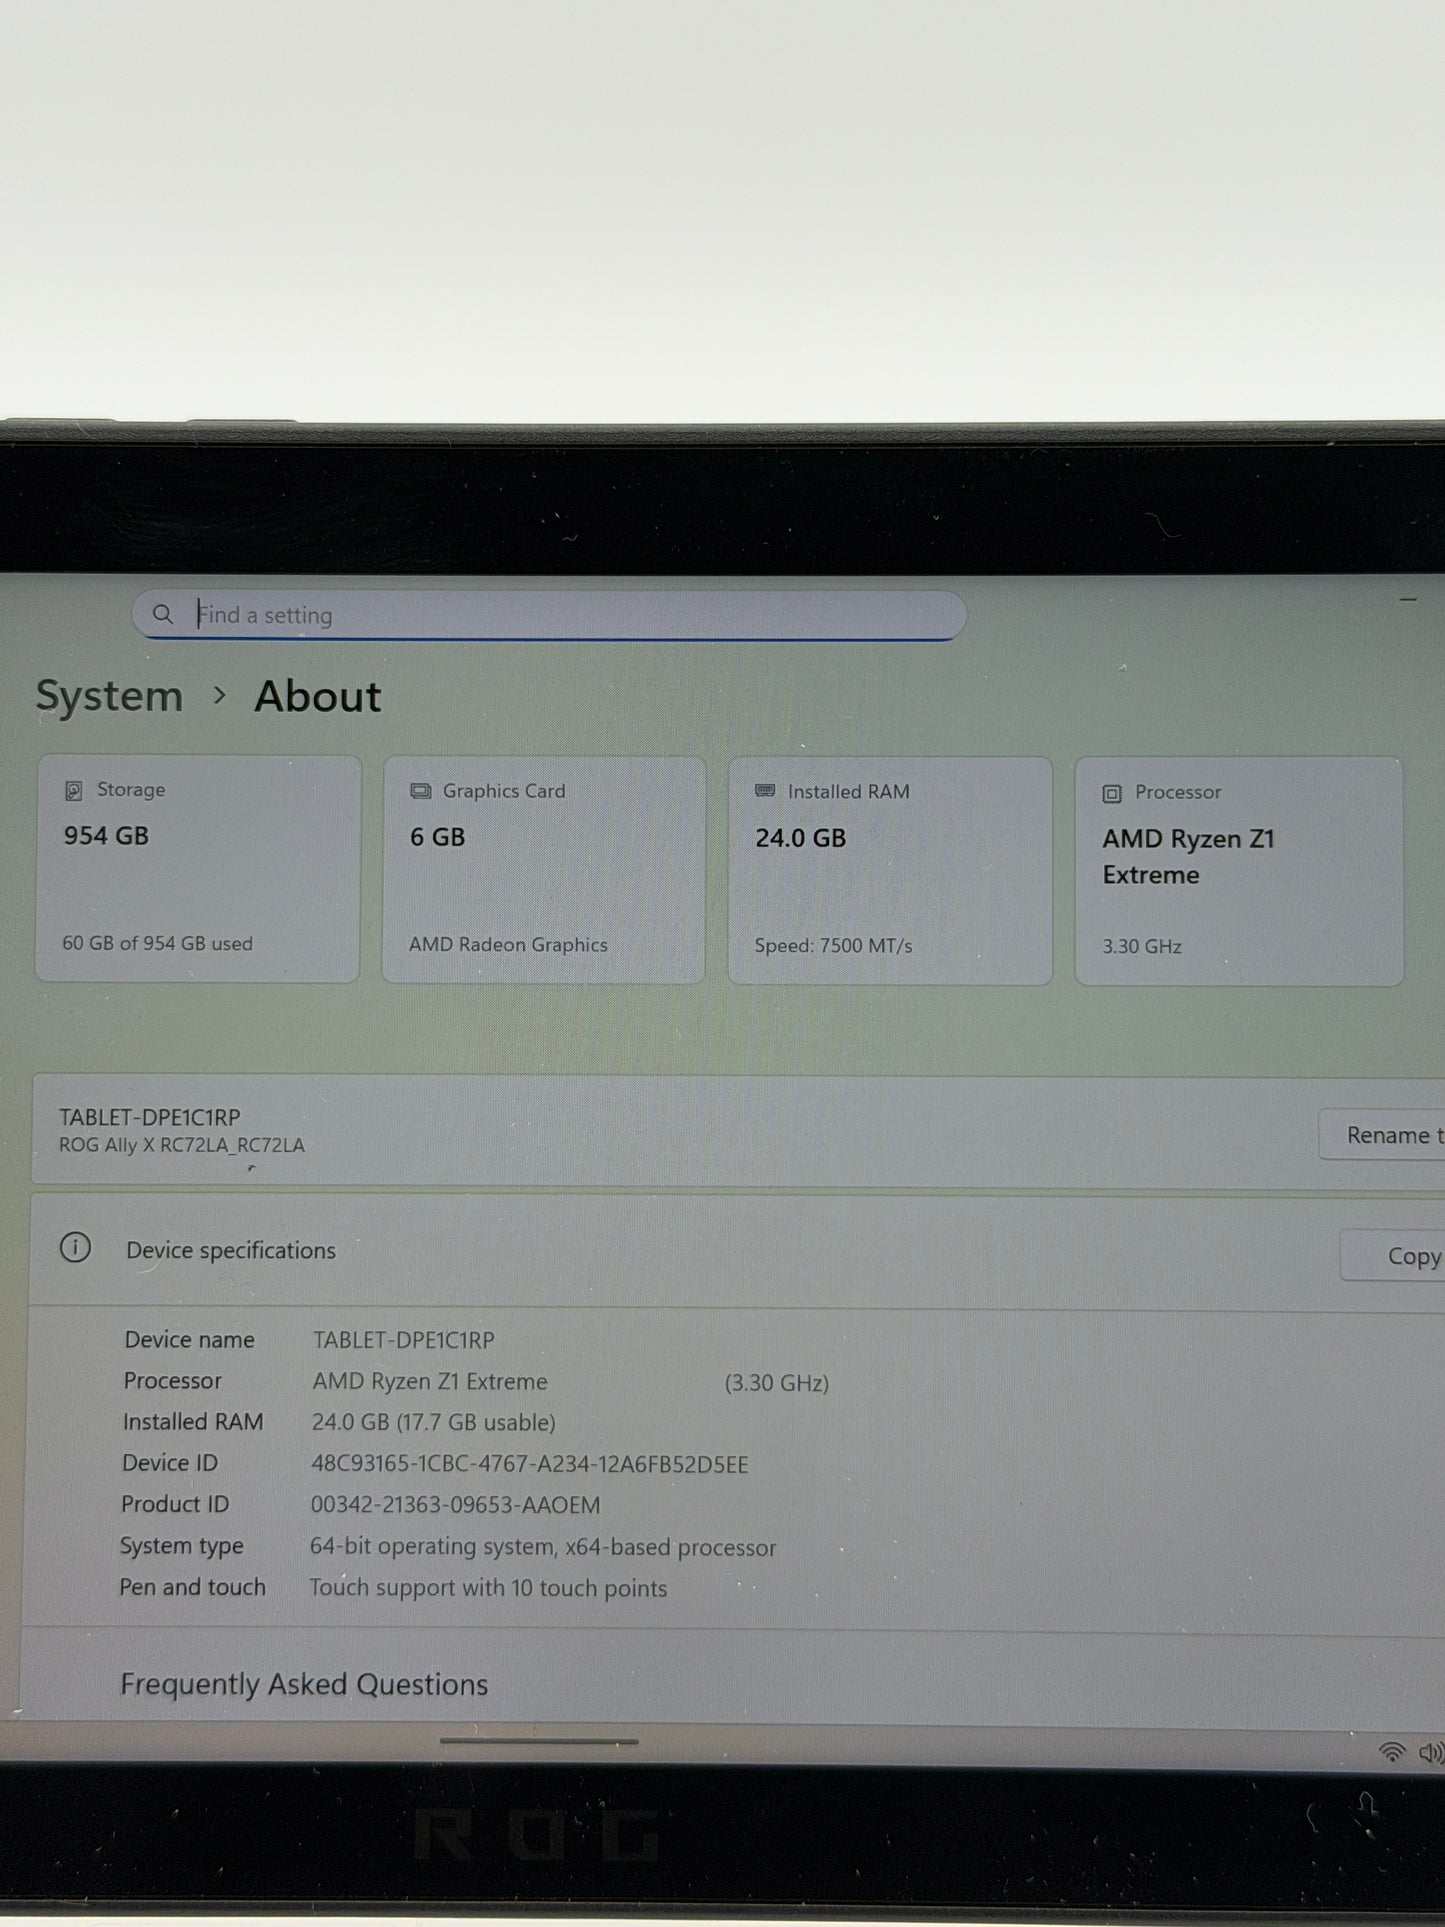Click the '(3.30 GHz)' processor speed value
The image size is (1445, 1927).
[777, 1383]
